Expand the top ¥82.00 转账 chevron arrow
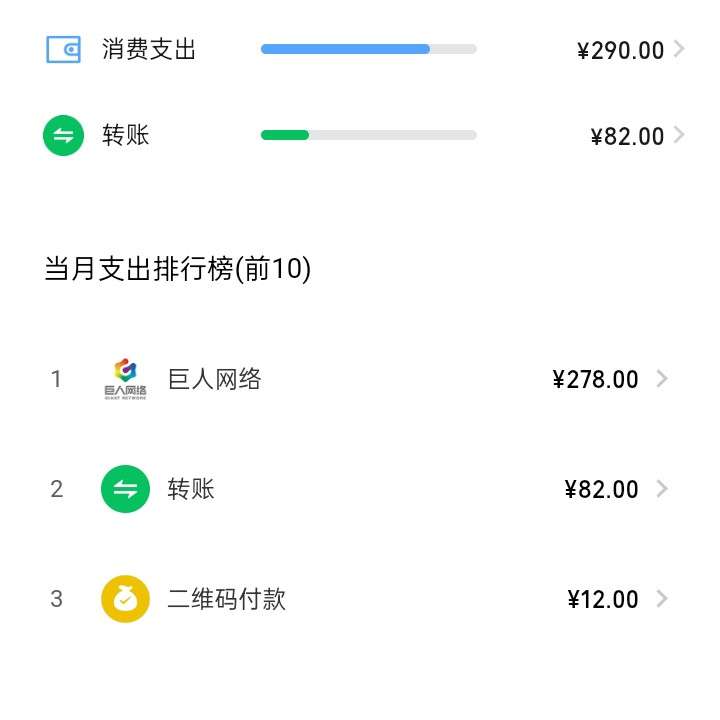The width and height of the screenshot is (720, 720). pyautogui.click(x=680, y=135)
